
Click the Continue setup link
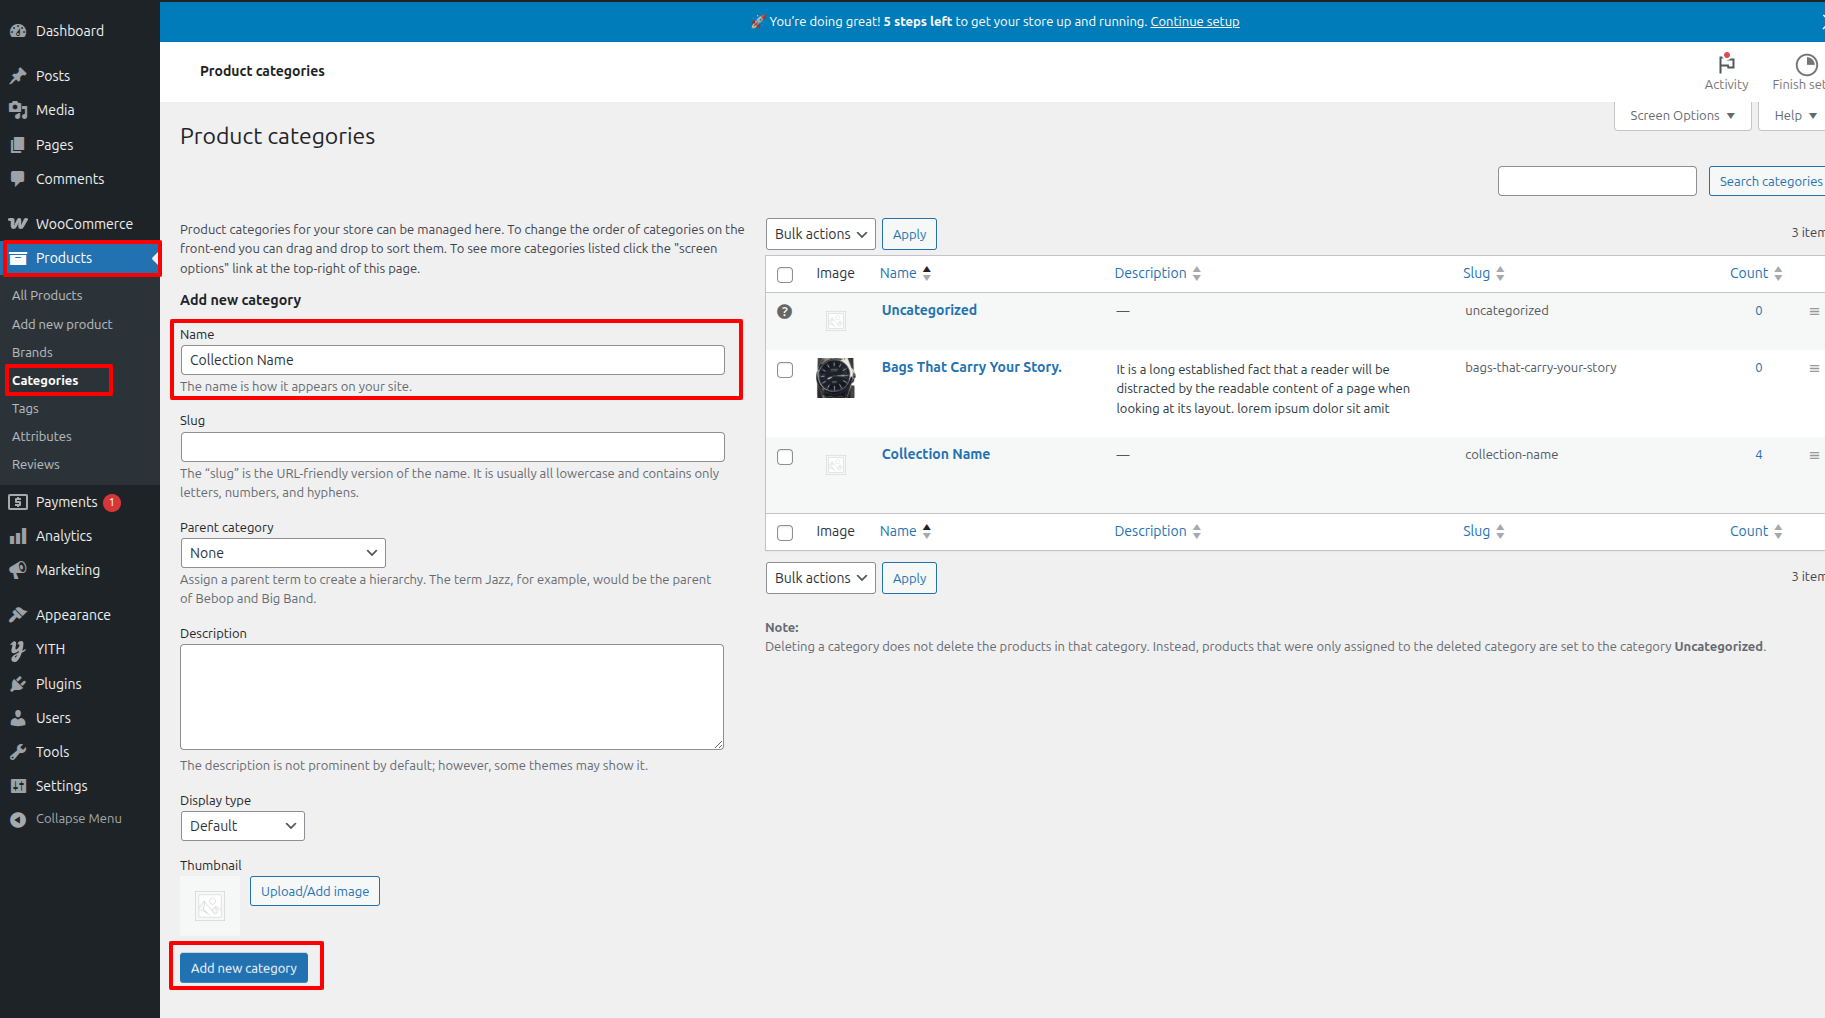point(1194,21)
